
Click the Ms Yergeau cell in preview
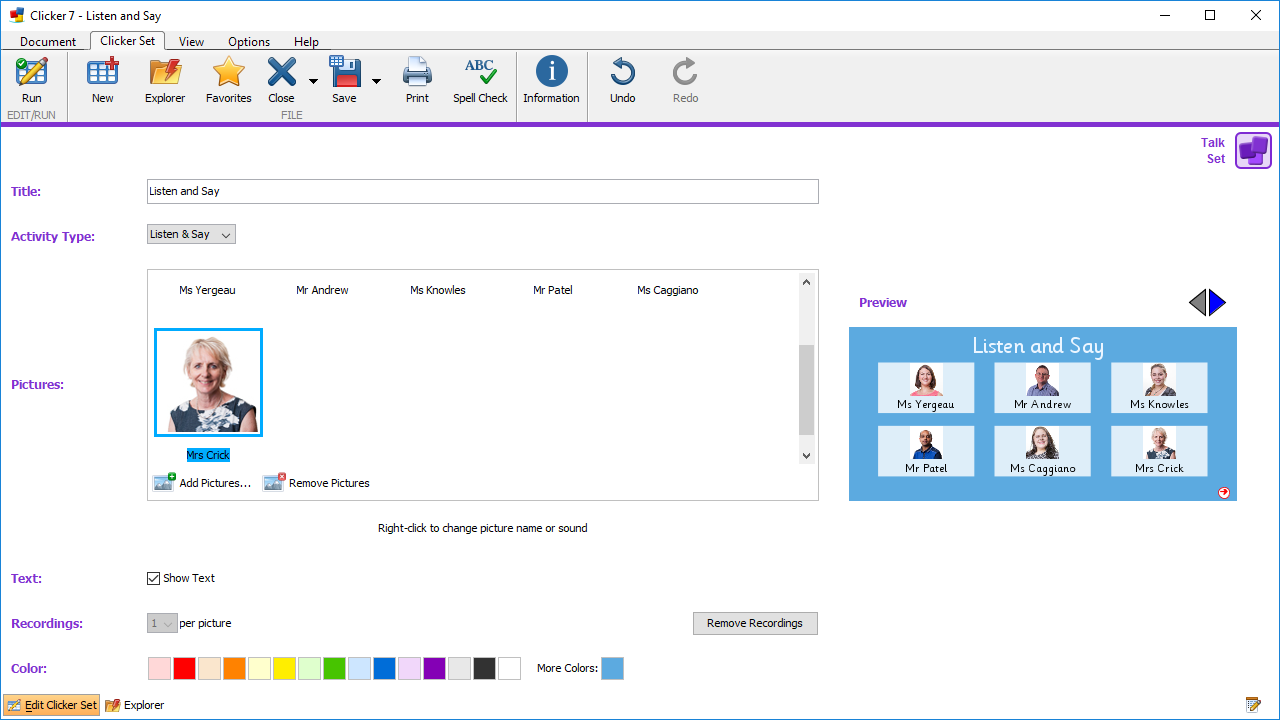coord(926,387)
